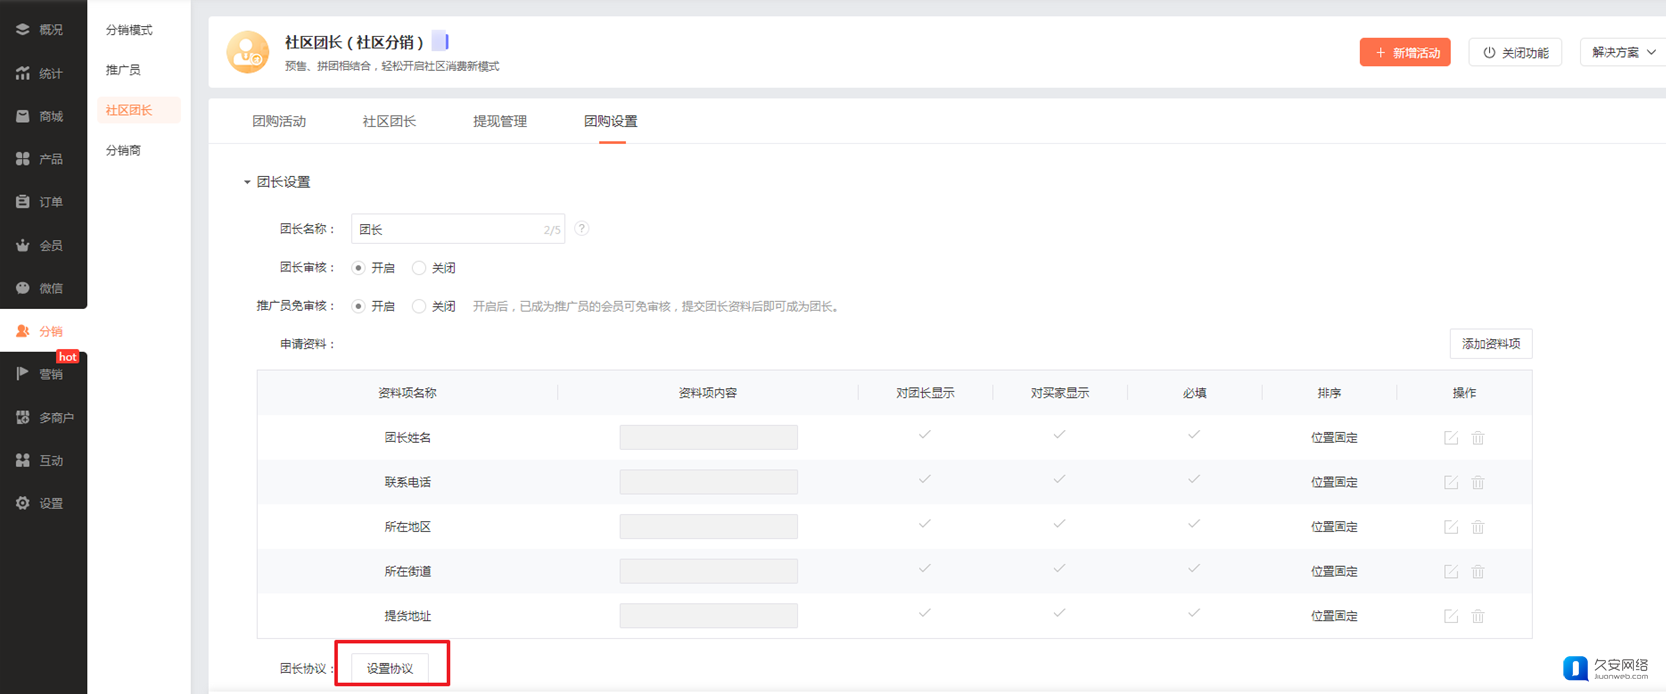The image size is (1666, 694).
Task: Open the 解决方案 dropdown
Action: pos(1623,52)
